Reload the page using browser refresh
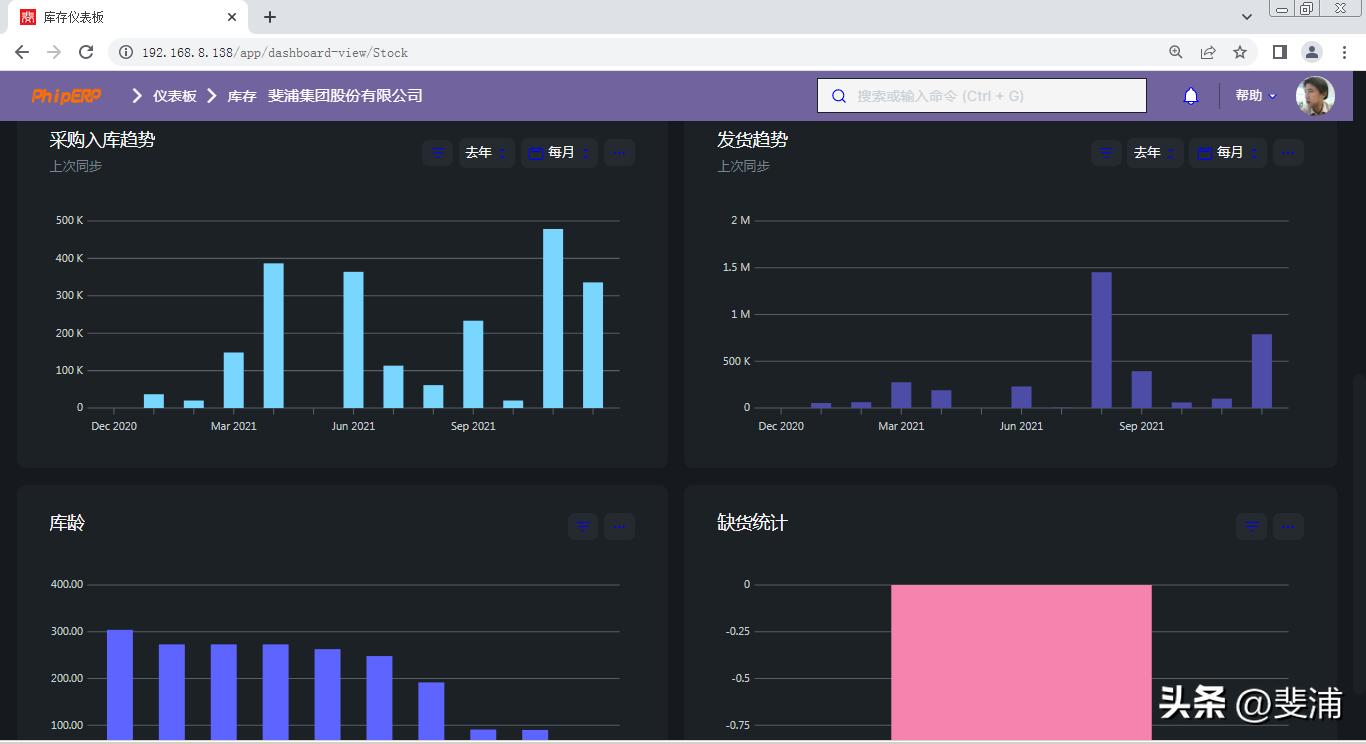The height and width of the screenshot is (744, 1366). tap(86, 52)
